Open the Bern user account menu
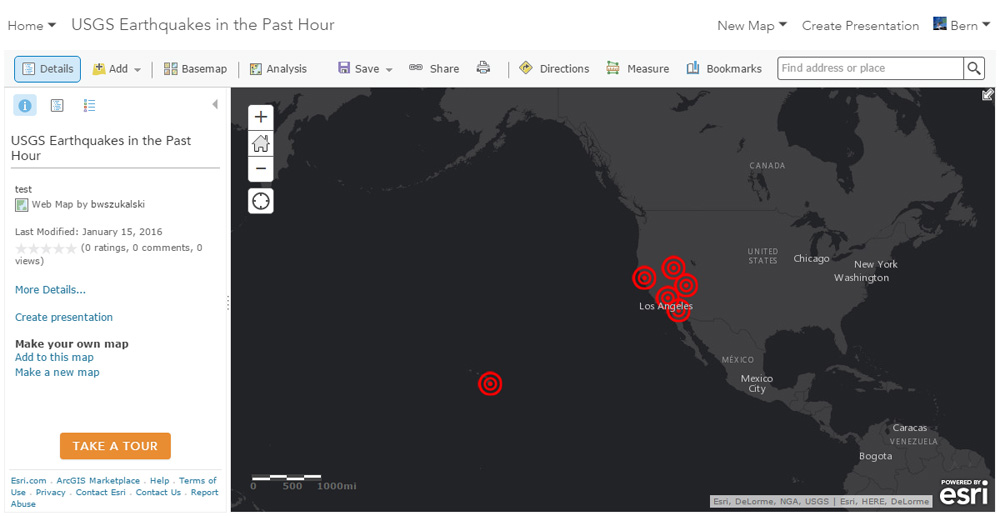1000x516 pixels. click(x=961, y=25)
